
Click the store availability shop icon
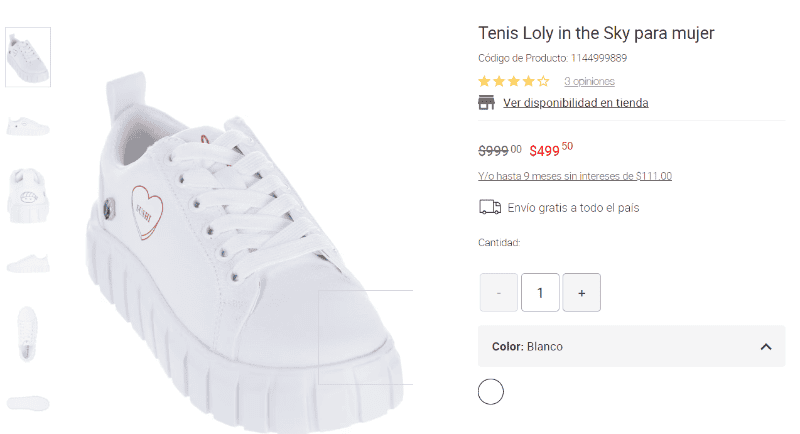coord(487,103)
